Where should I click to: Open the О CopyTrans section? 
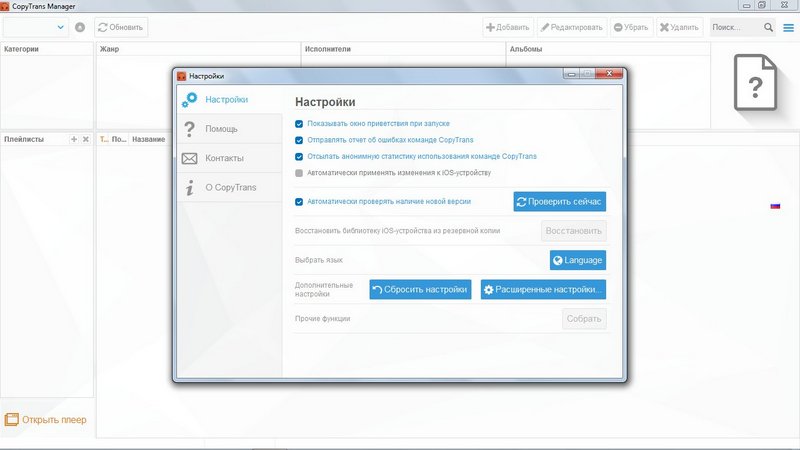(230, 187)
